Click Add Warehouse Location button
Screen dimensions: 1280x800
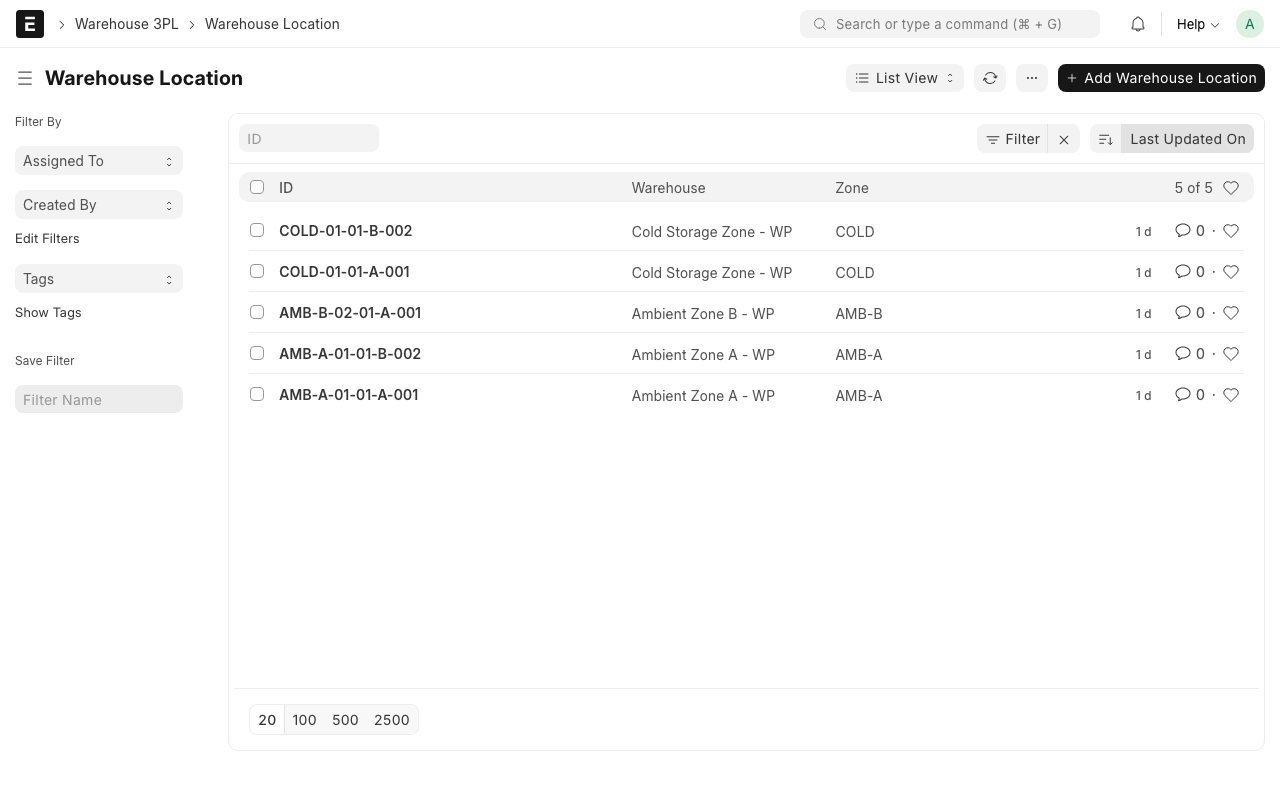coord(1161,78)
